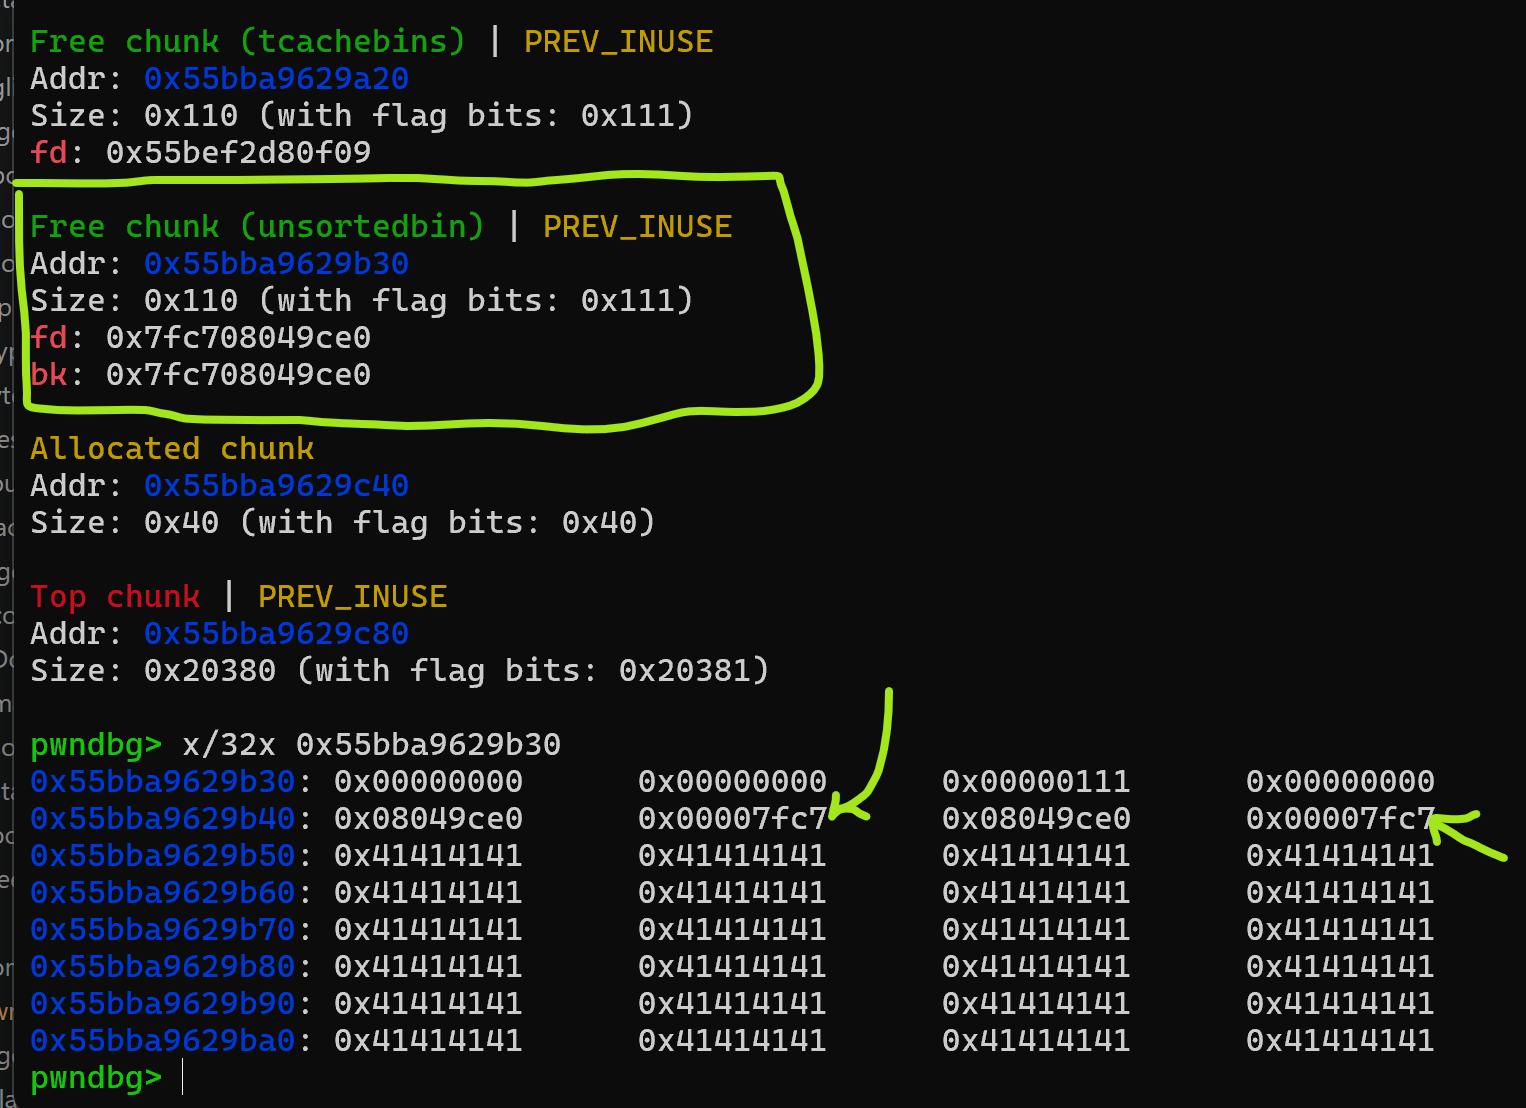Image resolution: width=1526 pixels, height=1108 pixels.
Task: Click the allocated chunk's Size 0x40 line
Action: tap(342, 523)
